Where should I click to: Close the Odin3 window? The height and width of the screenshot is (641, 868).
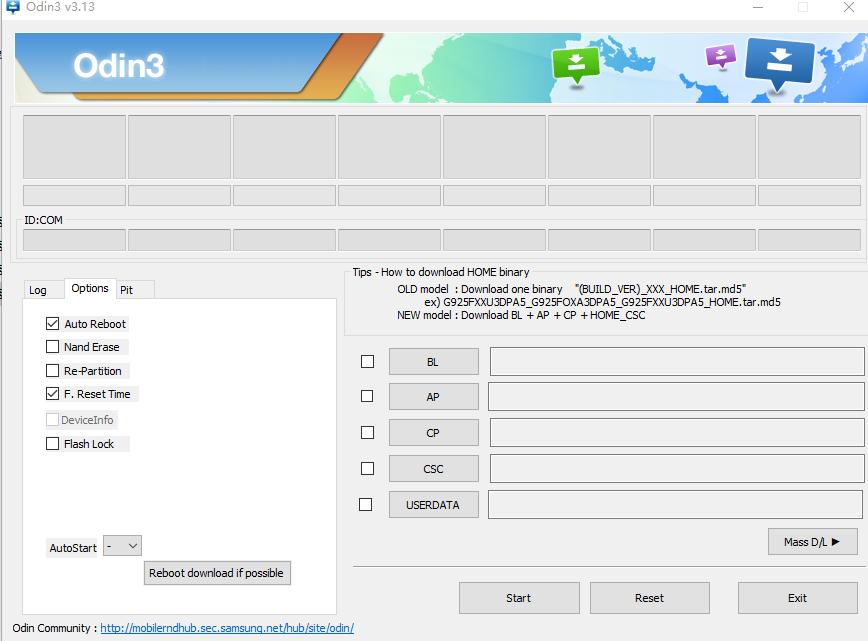[849, 7]
